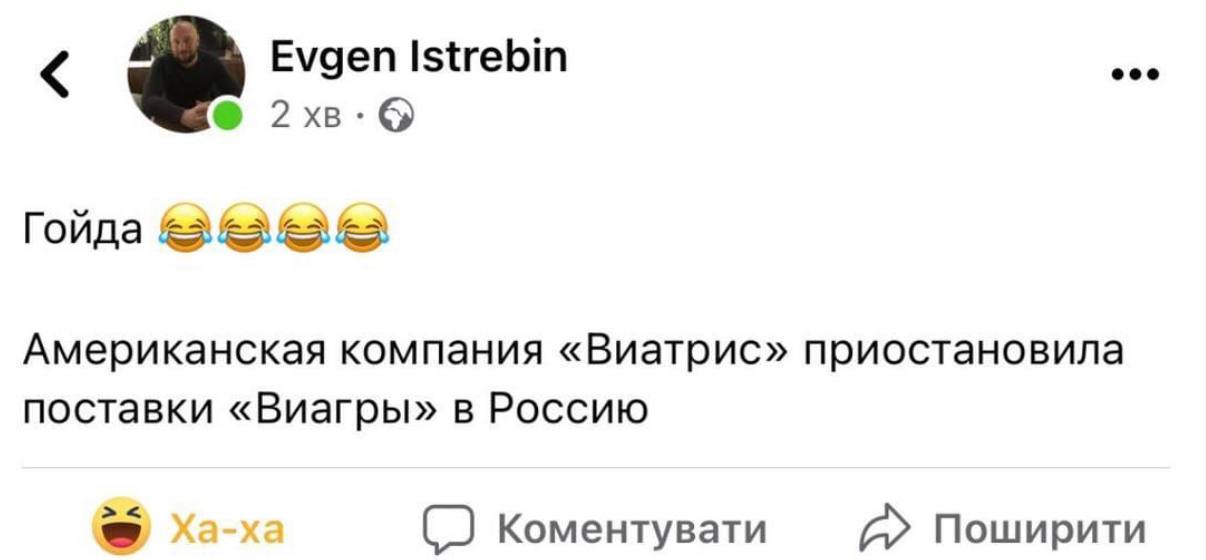
Task: Open the three-dot post options menu
Action: [1134, 74]
